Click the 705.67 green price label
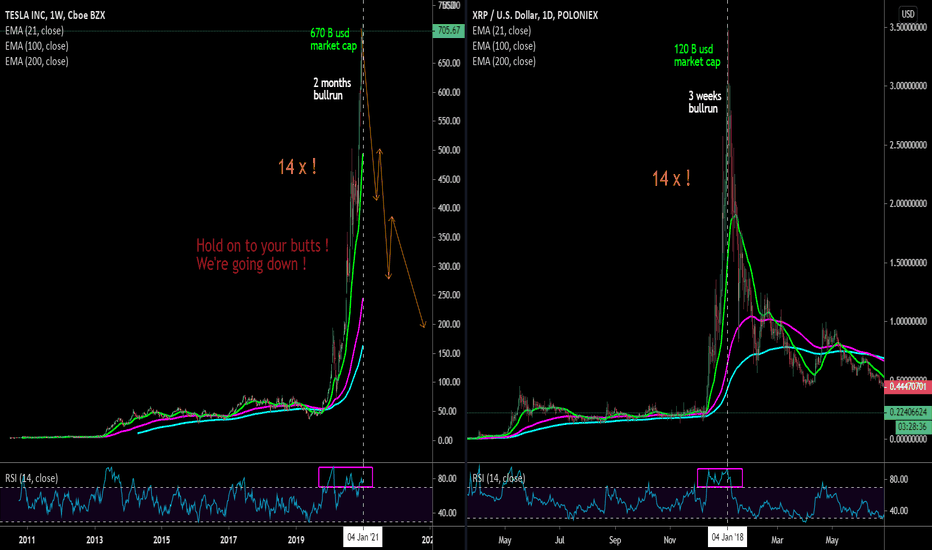 [448, 31]
